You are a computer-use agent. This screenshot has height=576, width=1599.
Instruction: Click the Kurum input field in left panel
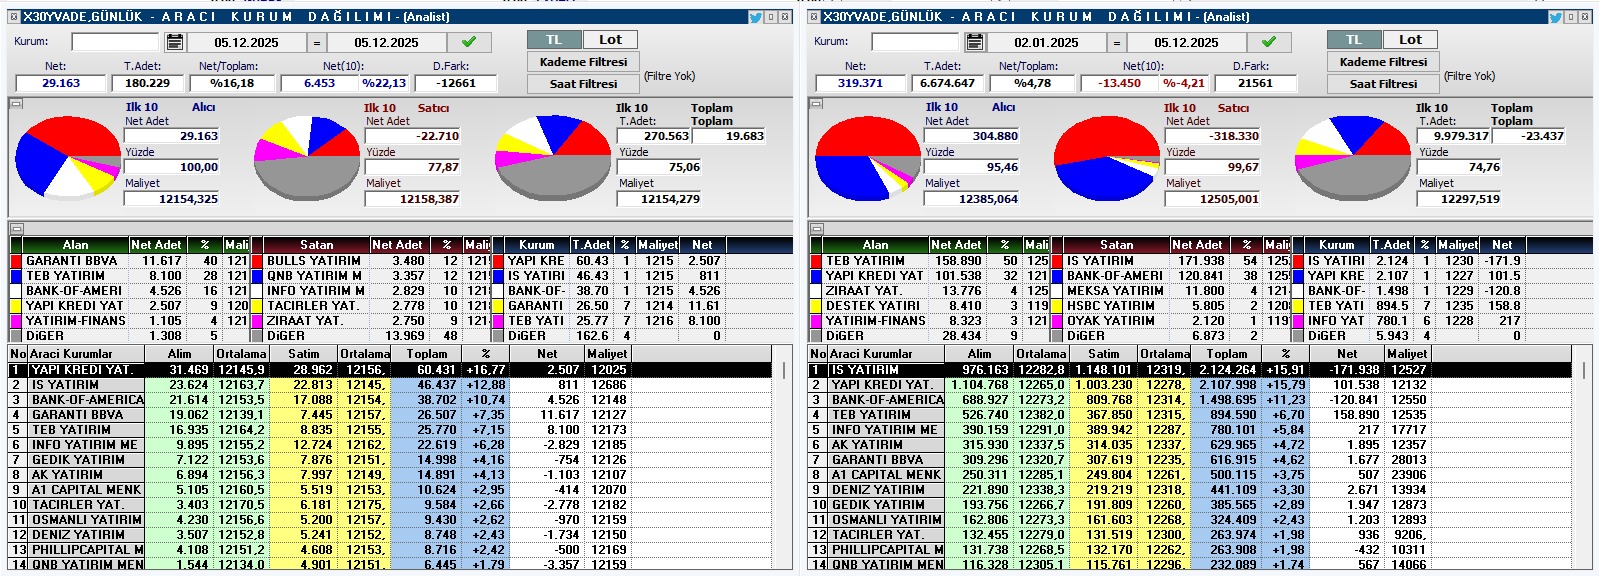point(115,42)
